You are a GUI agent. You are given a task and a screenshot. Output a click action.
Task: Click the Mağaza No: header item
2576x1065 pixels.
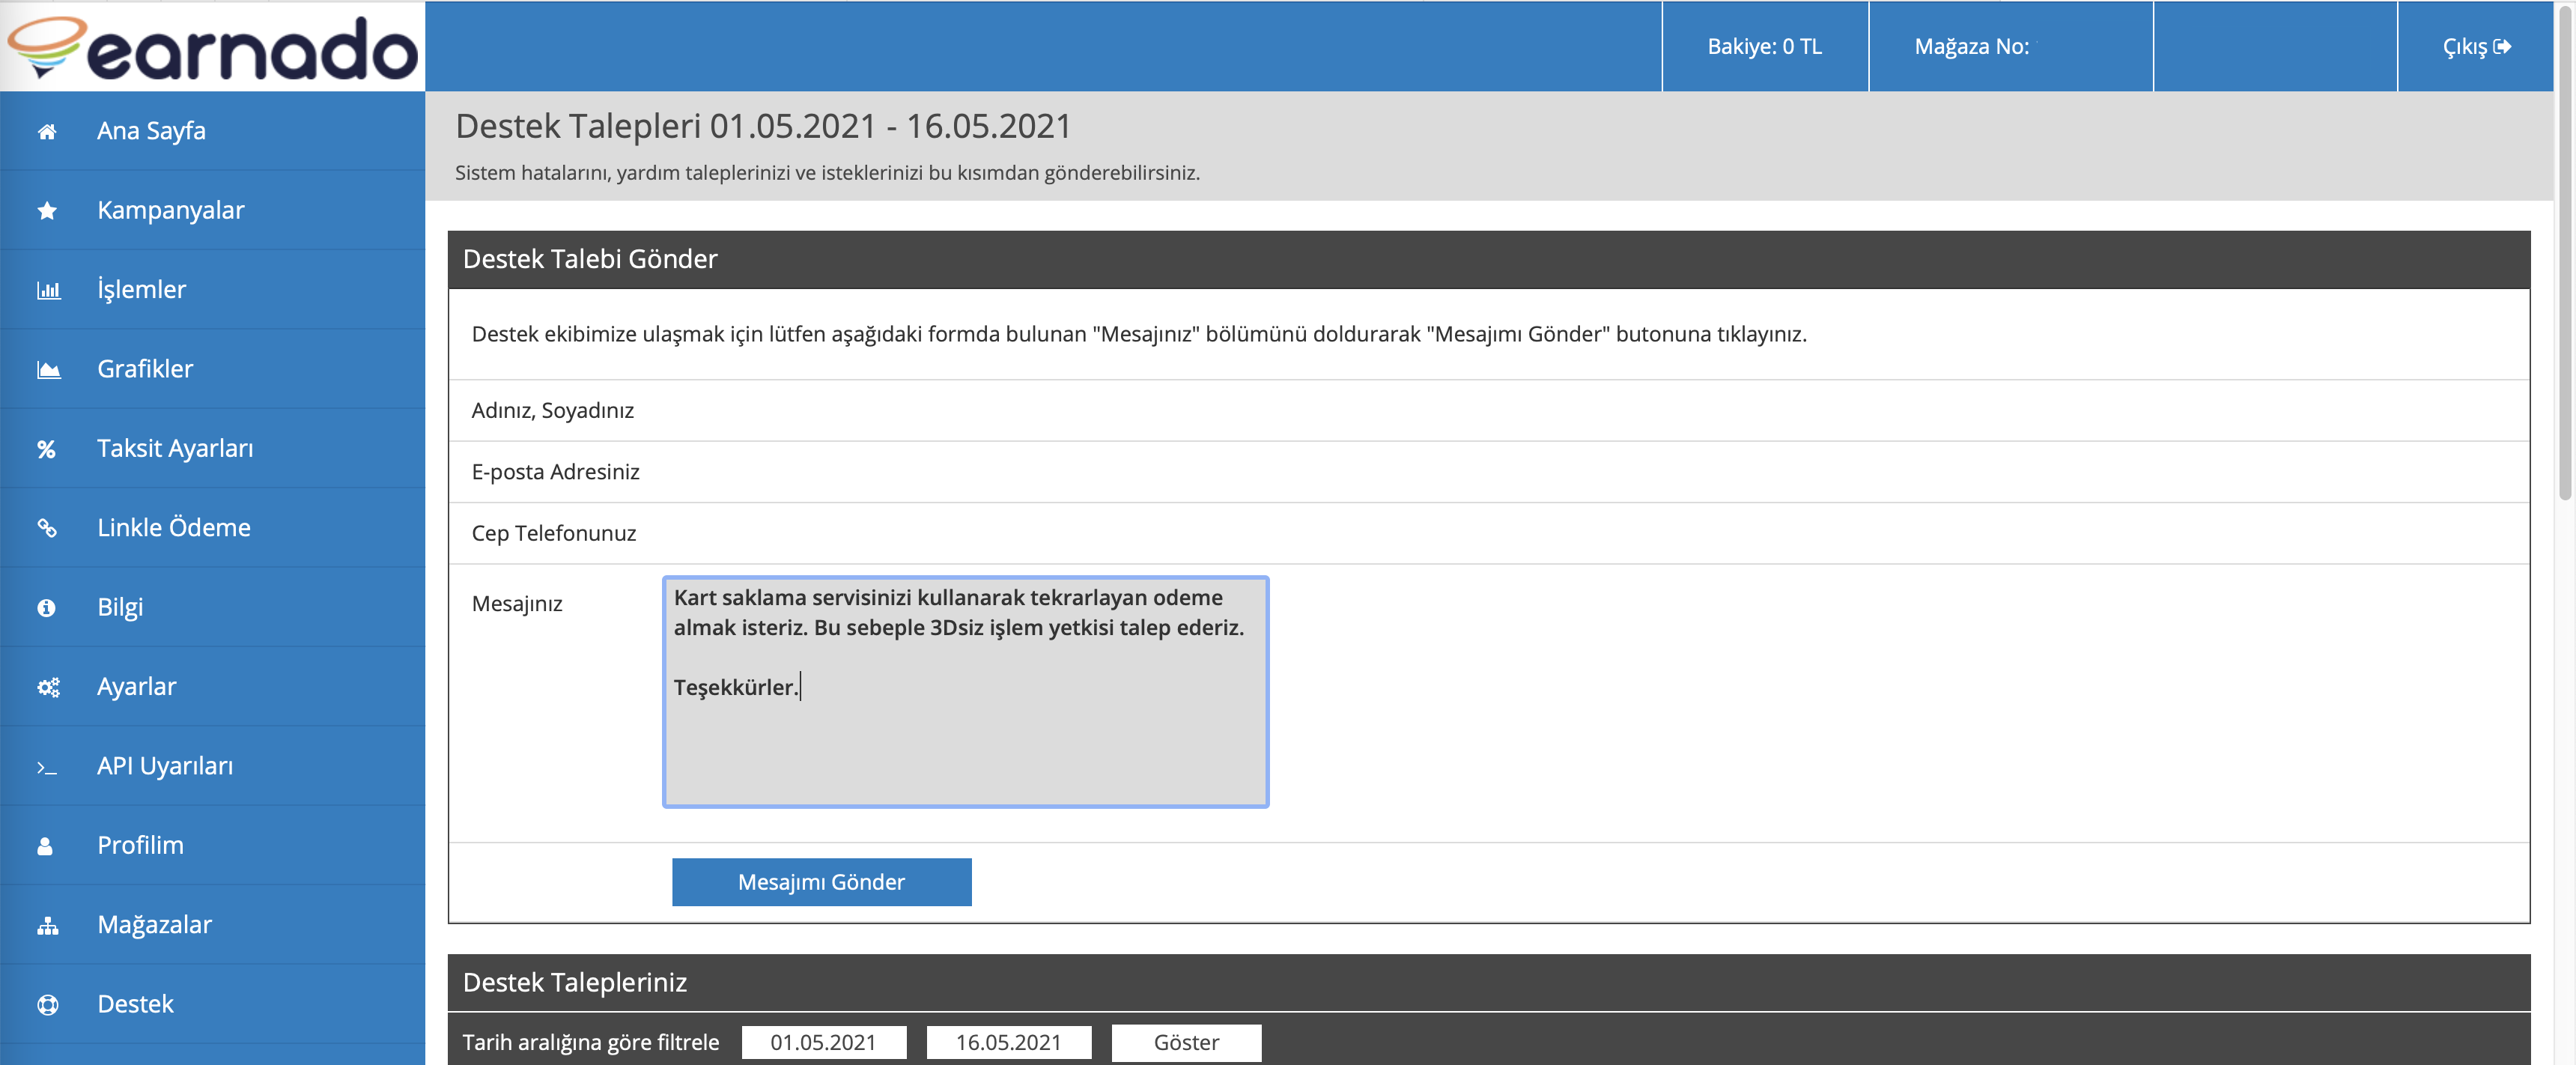[2010, 47]
